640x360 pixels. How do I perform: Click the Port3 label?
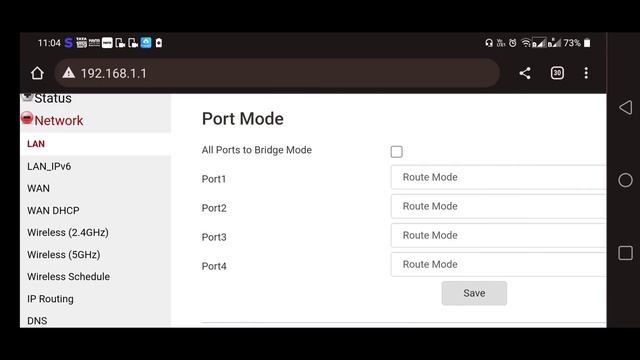click(x=214, y=237)
